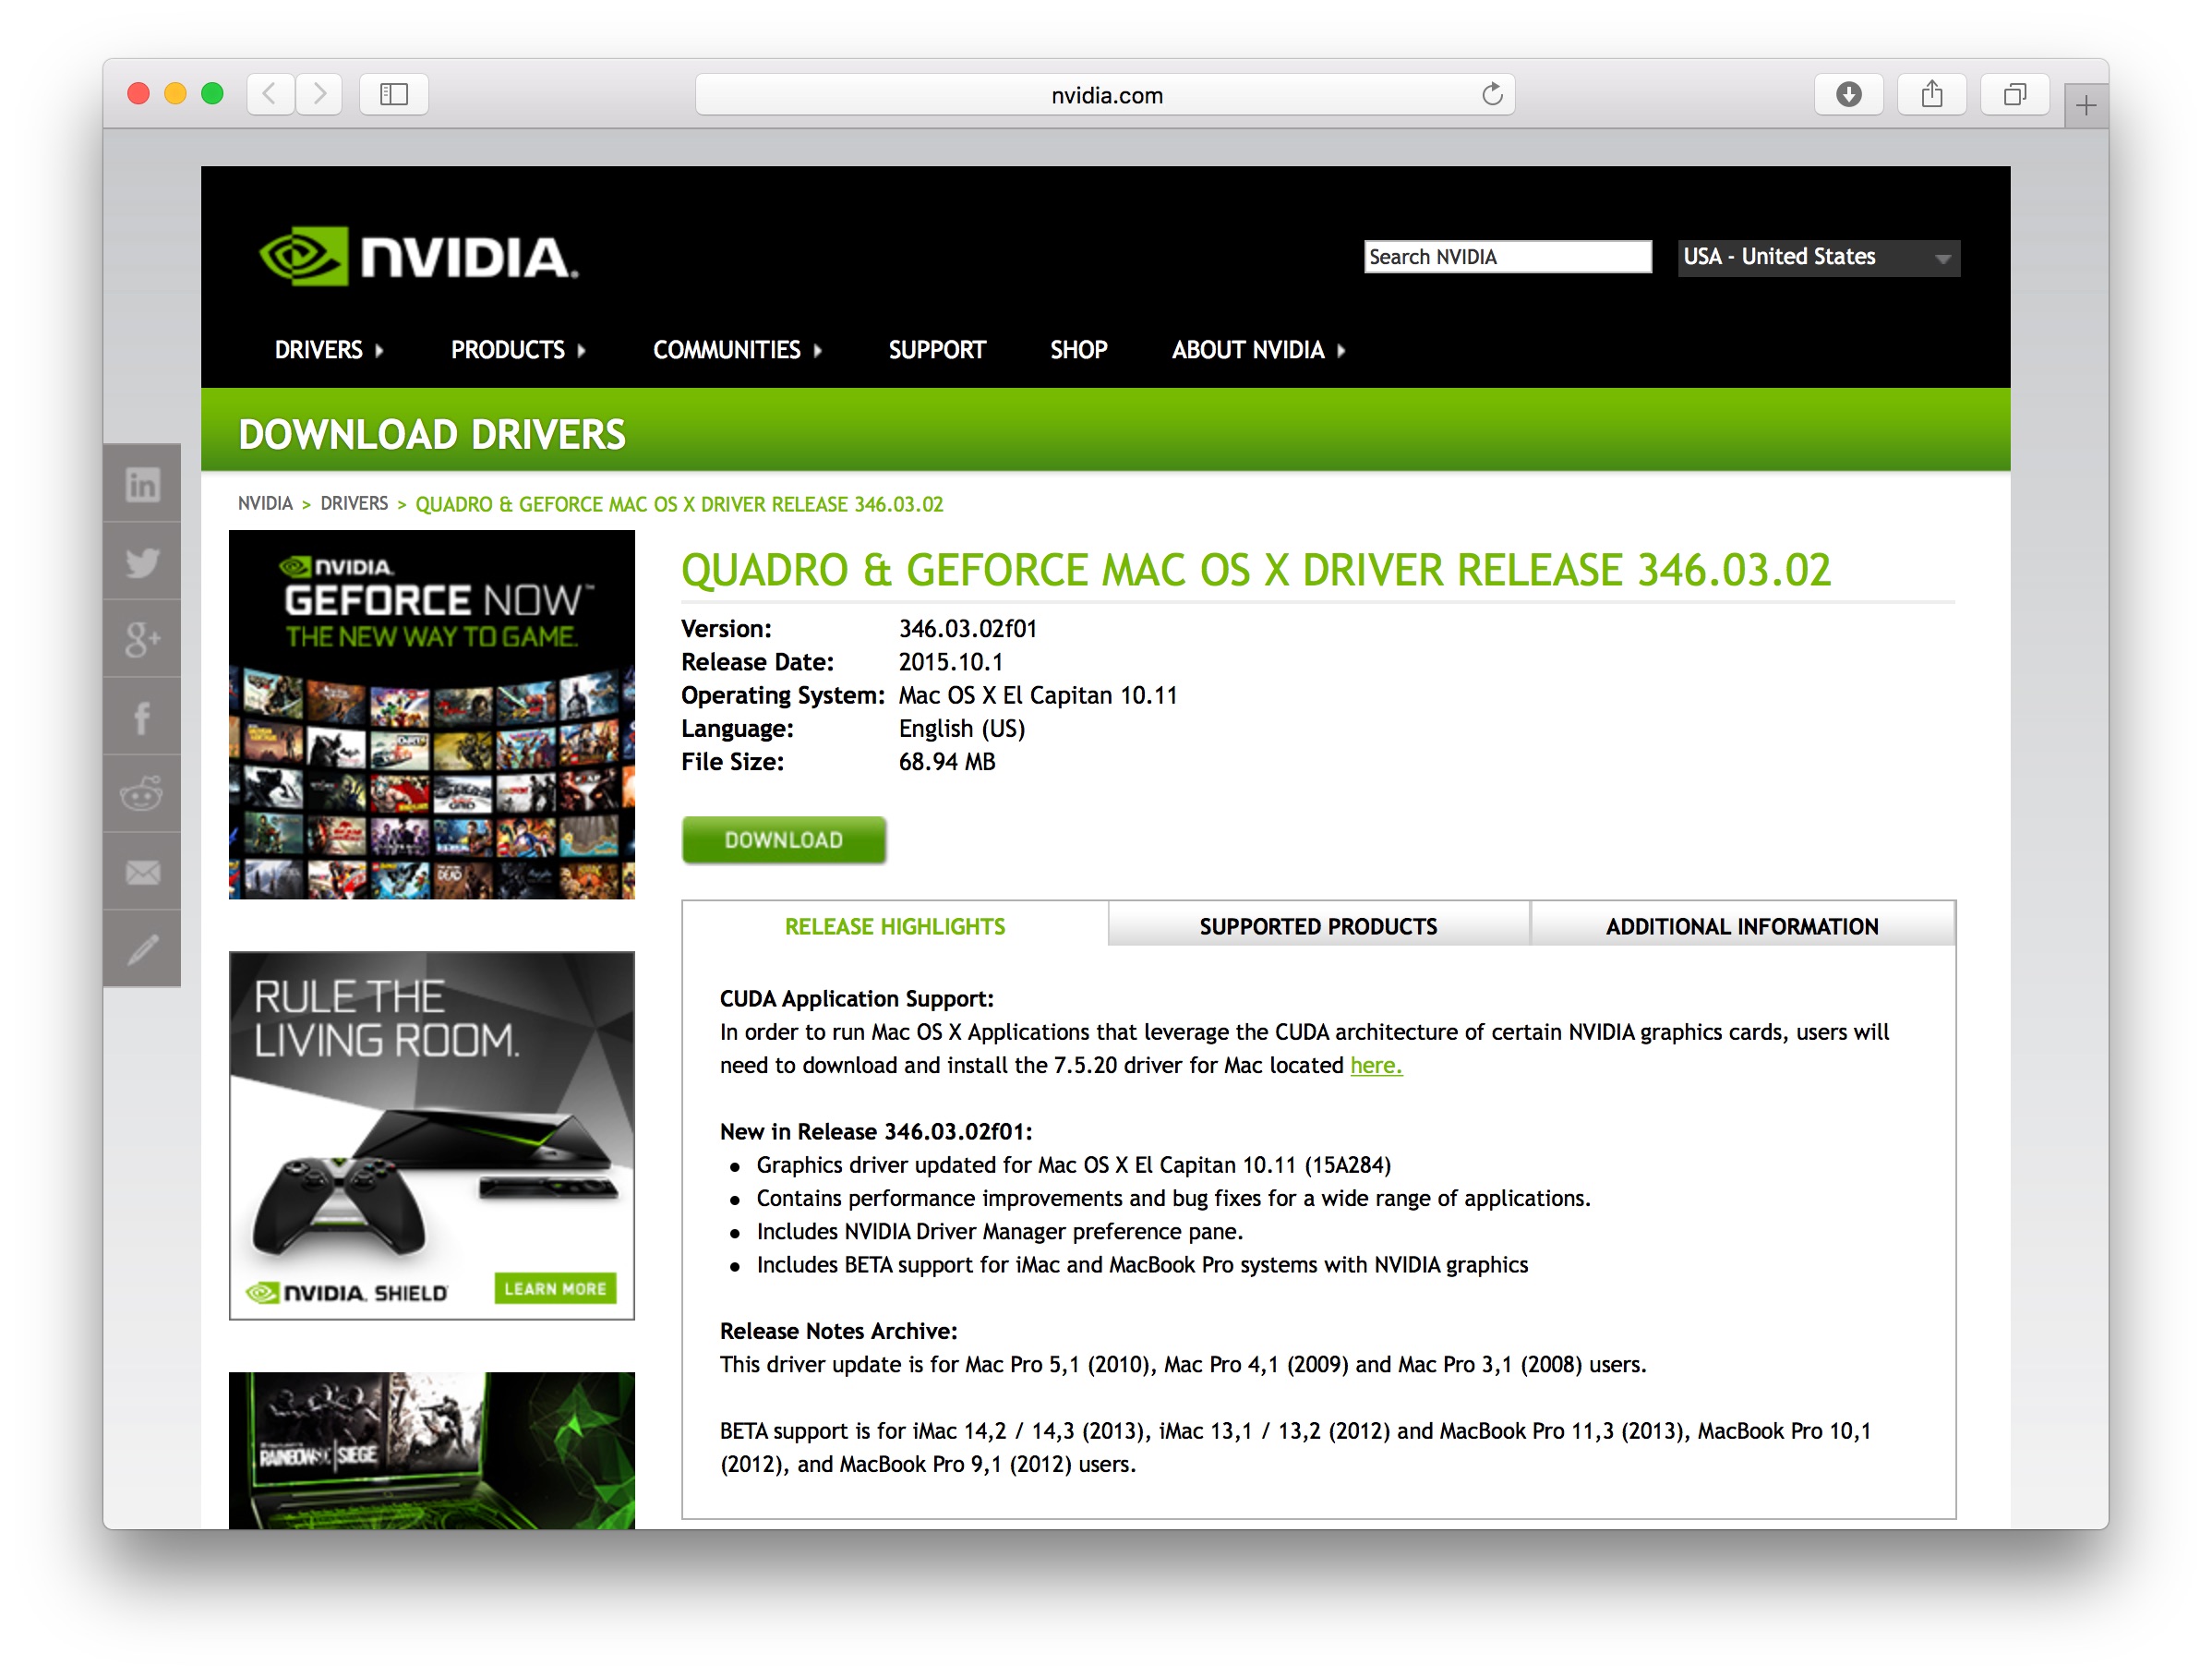This screenshot has height=1677, width=2212.
Task: Expand ABOUT NVIDIA navigation menu
Action: click(x=1257, y=350)
